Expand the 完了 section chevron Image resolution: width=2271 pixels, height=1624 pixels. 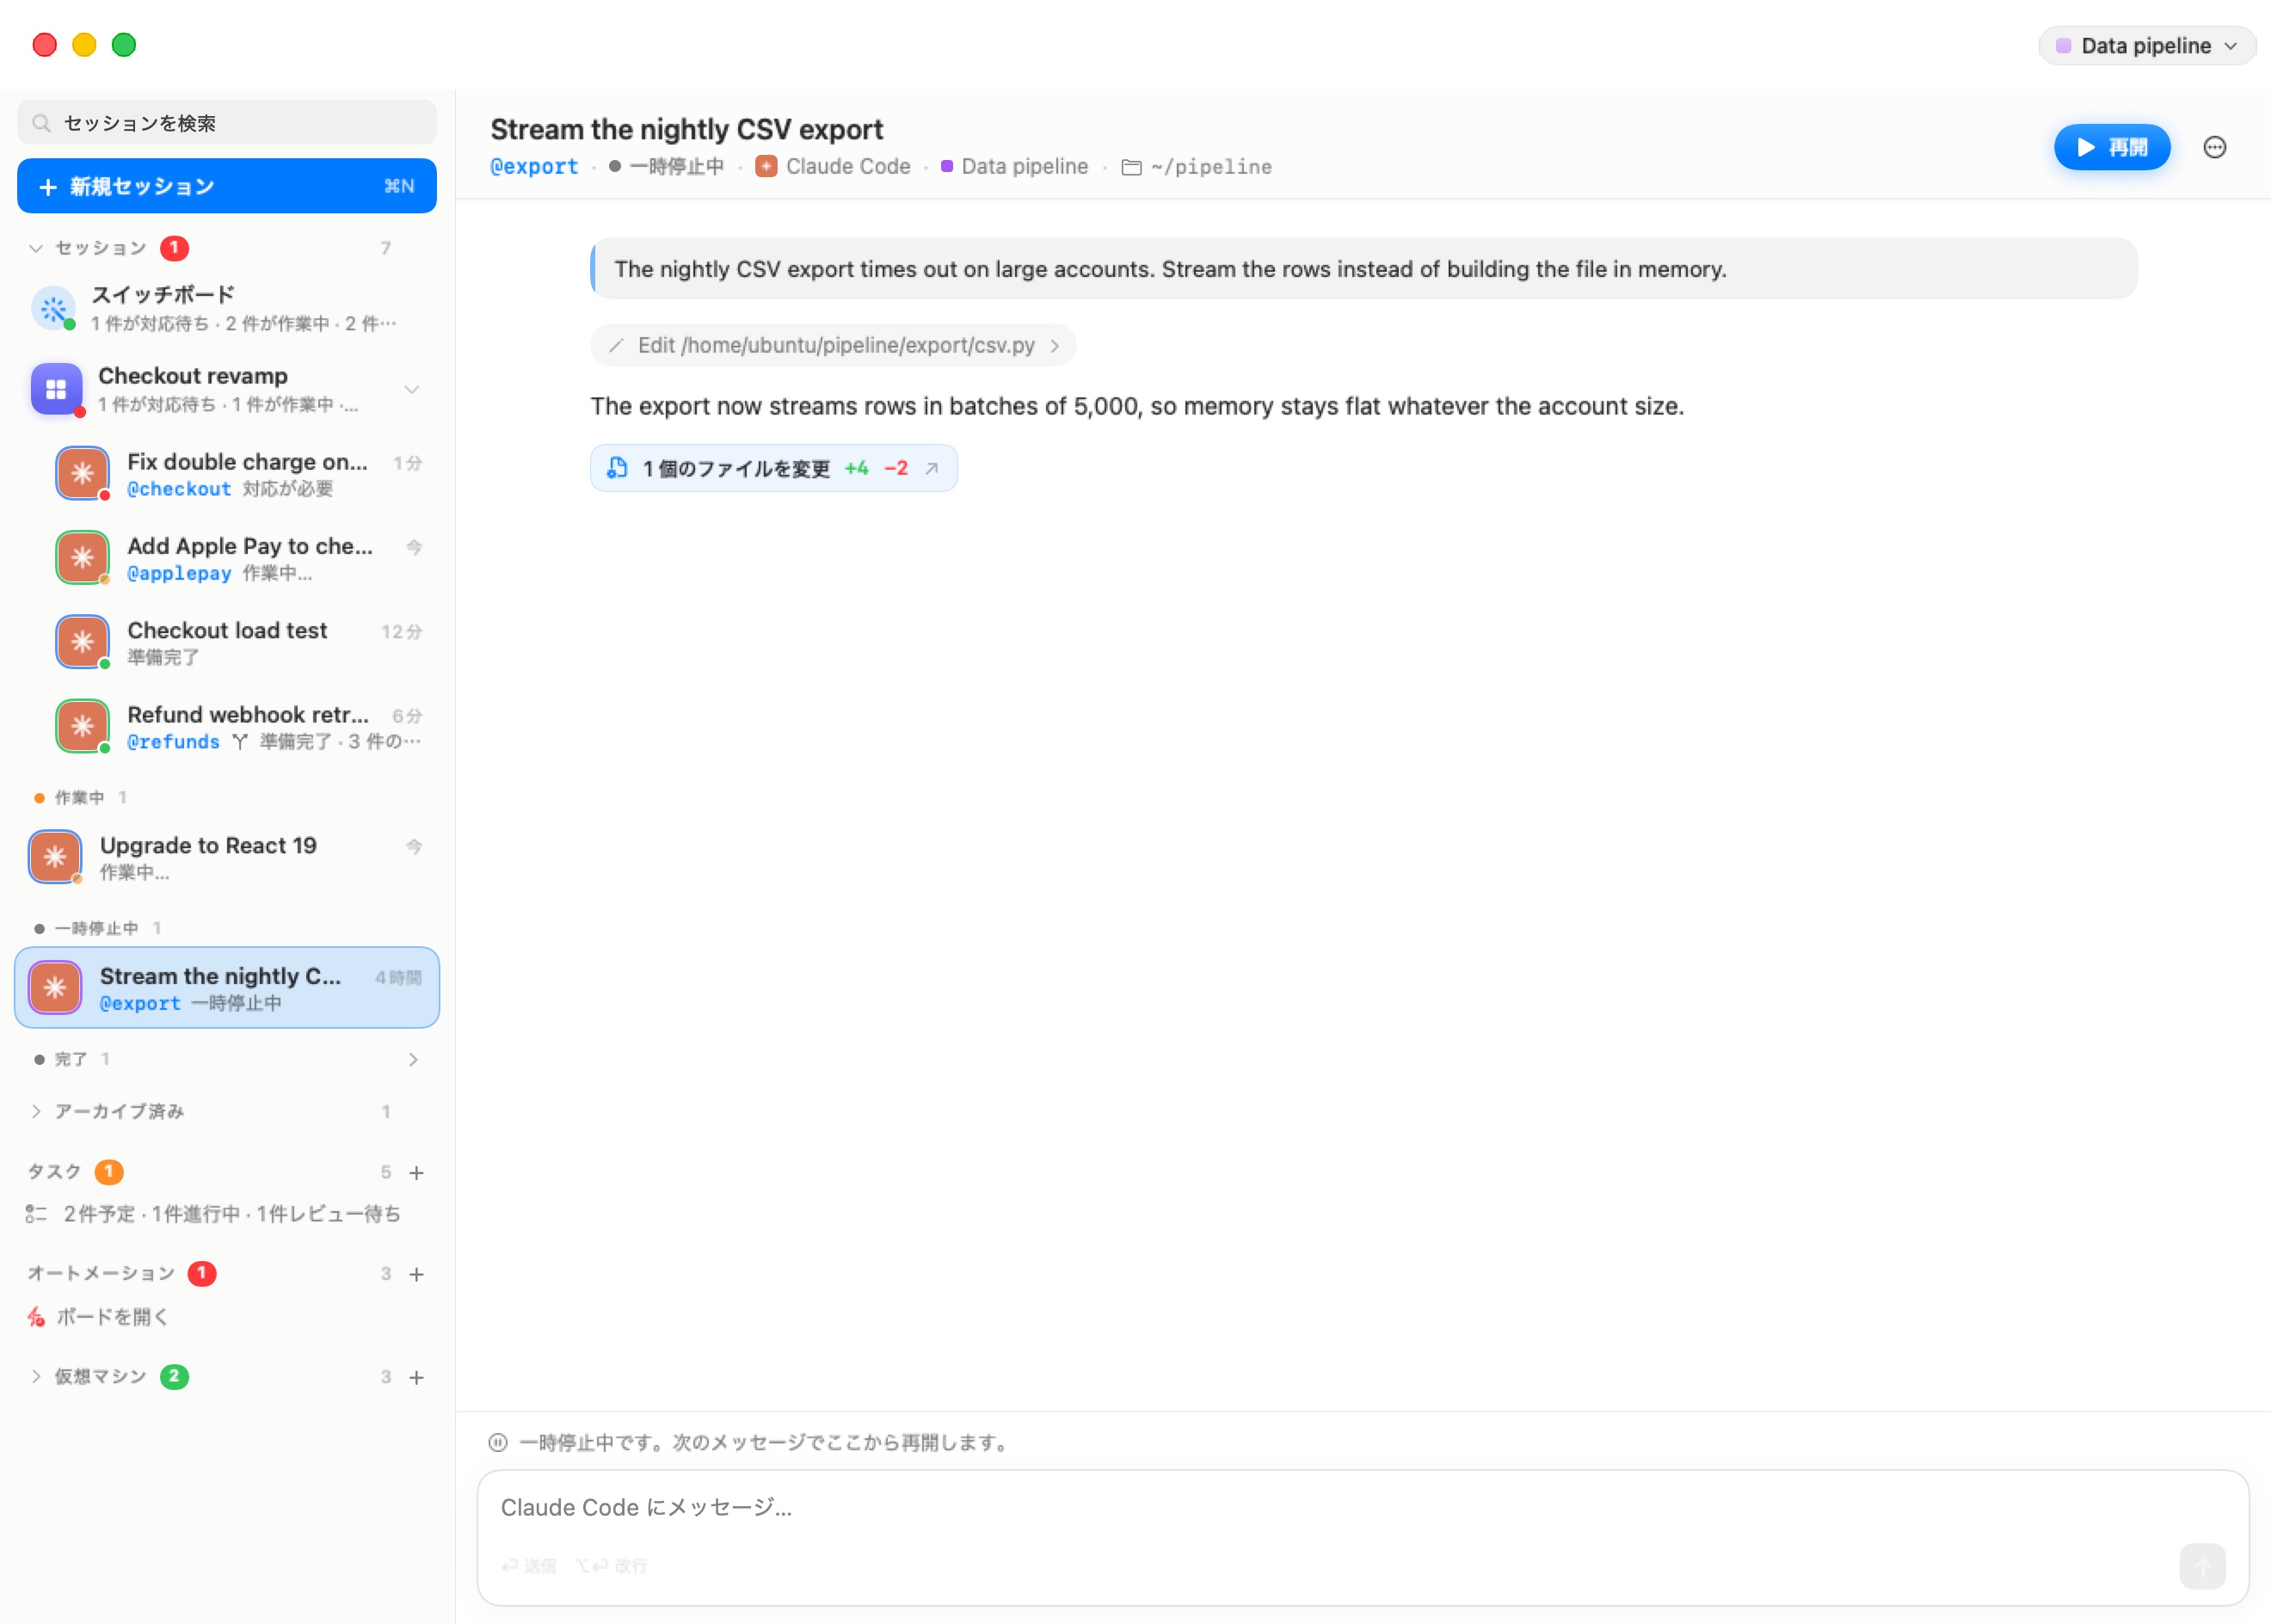click(x=412, y=1059)
